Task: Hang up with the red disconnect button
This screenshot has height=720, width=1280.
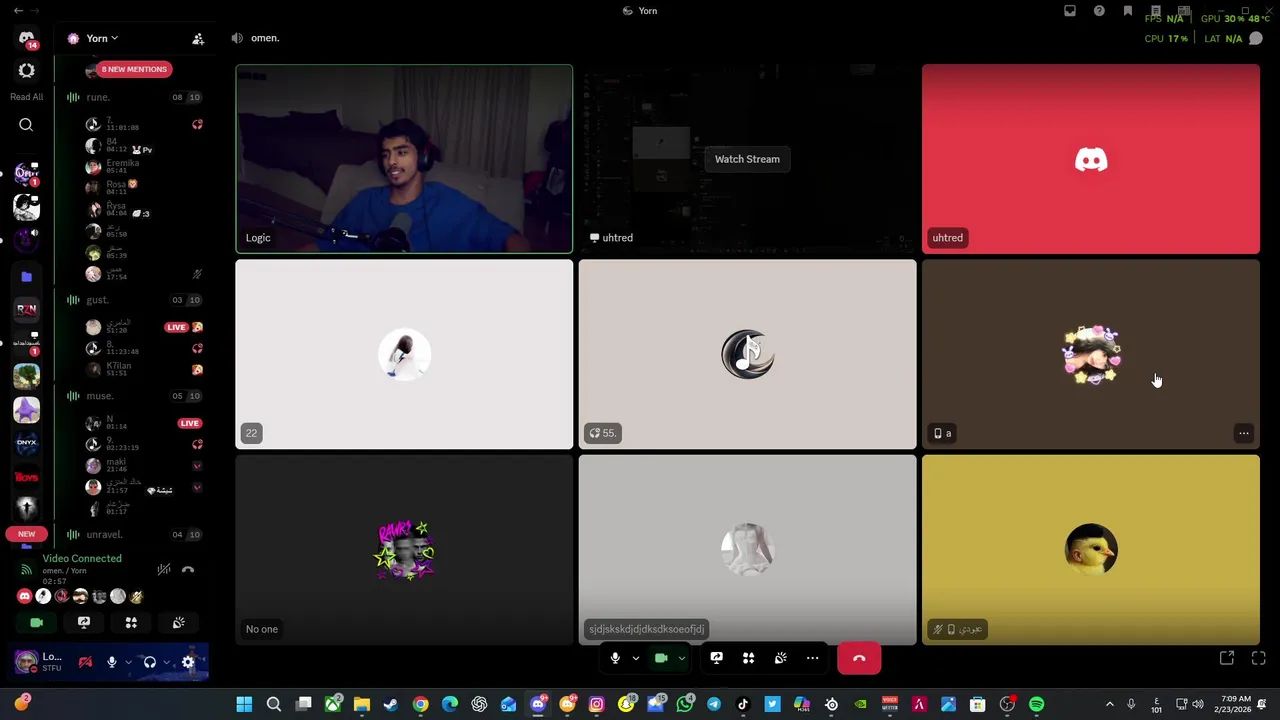Action: (859, 658)
